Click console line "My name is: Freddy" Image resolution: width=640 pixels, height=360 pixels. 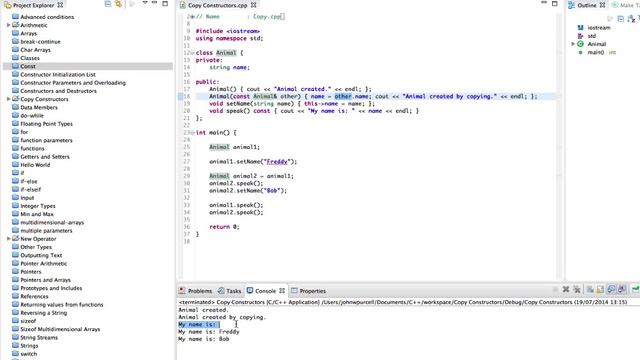pos(209,332)
